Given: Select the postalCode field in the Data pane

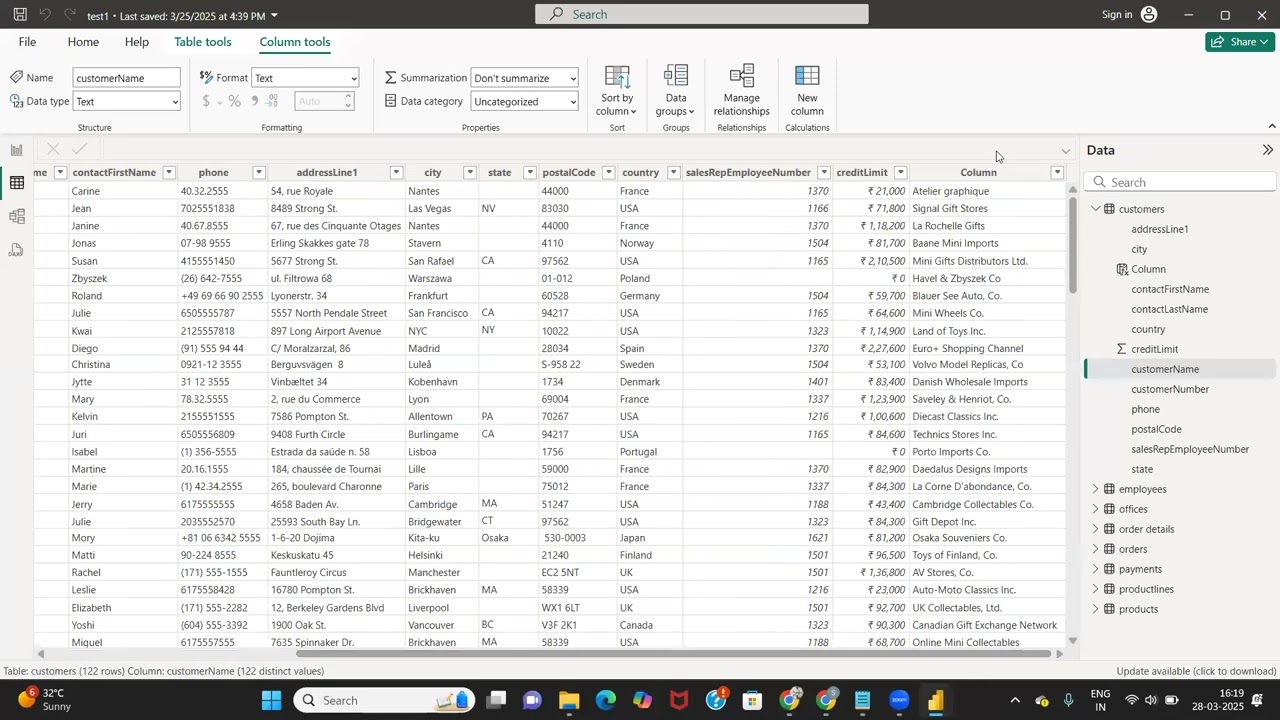Looking at the screenshot, I should pyautogui.click(x=1156, y=429).
